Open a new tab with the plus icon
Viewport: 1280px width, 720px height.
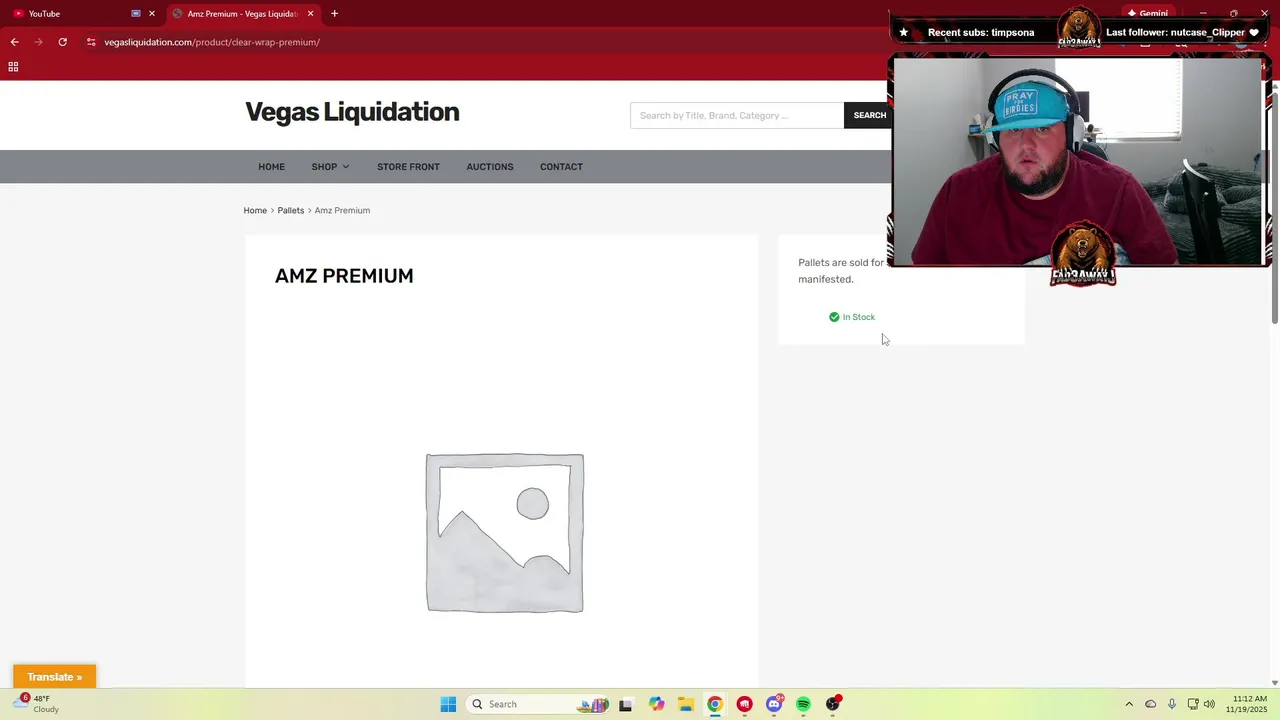334,14
